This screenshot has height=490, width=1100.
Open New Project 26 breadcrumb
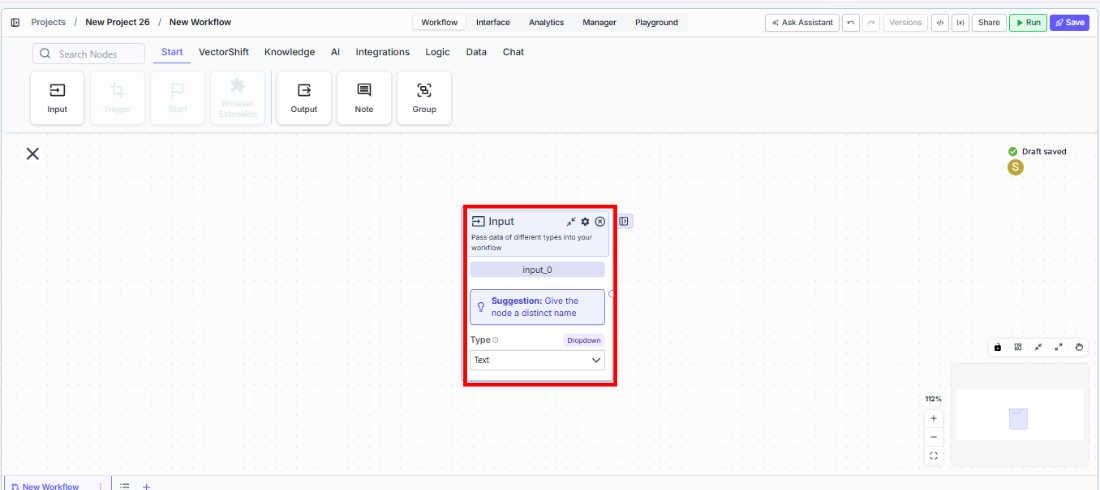pyautogui.click(x=118, y=22)
